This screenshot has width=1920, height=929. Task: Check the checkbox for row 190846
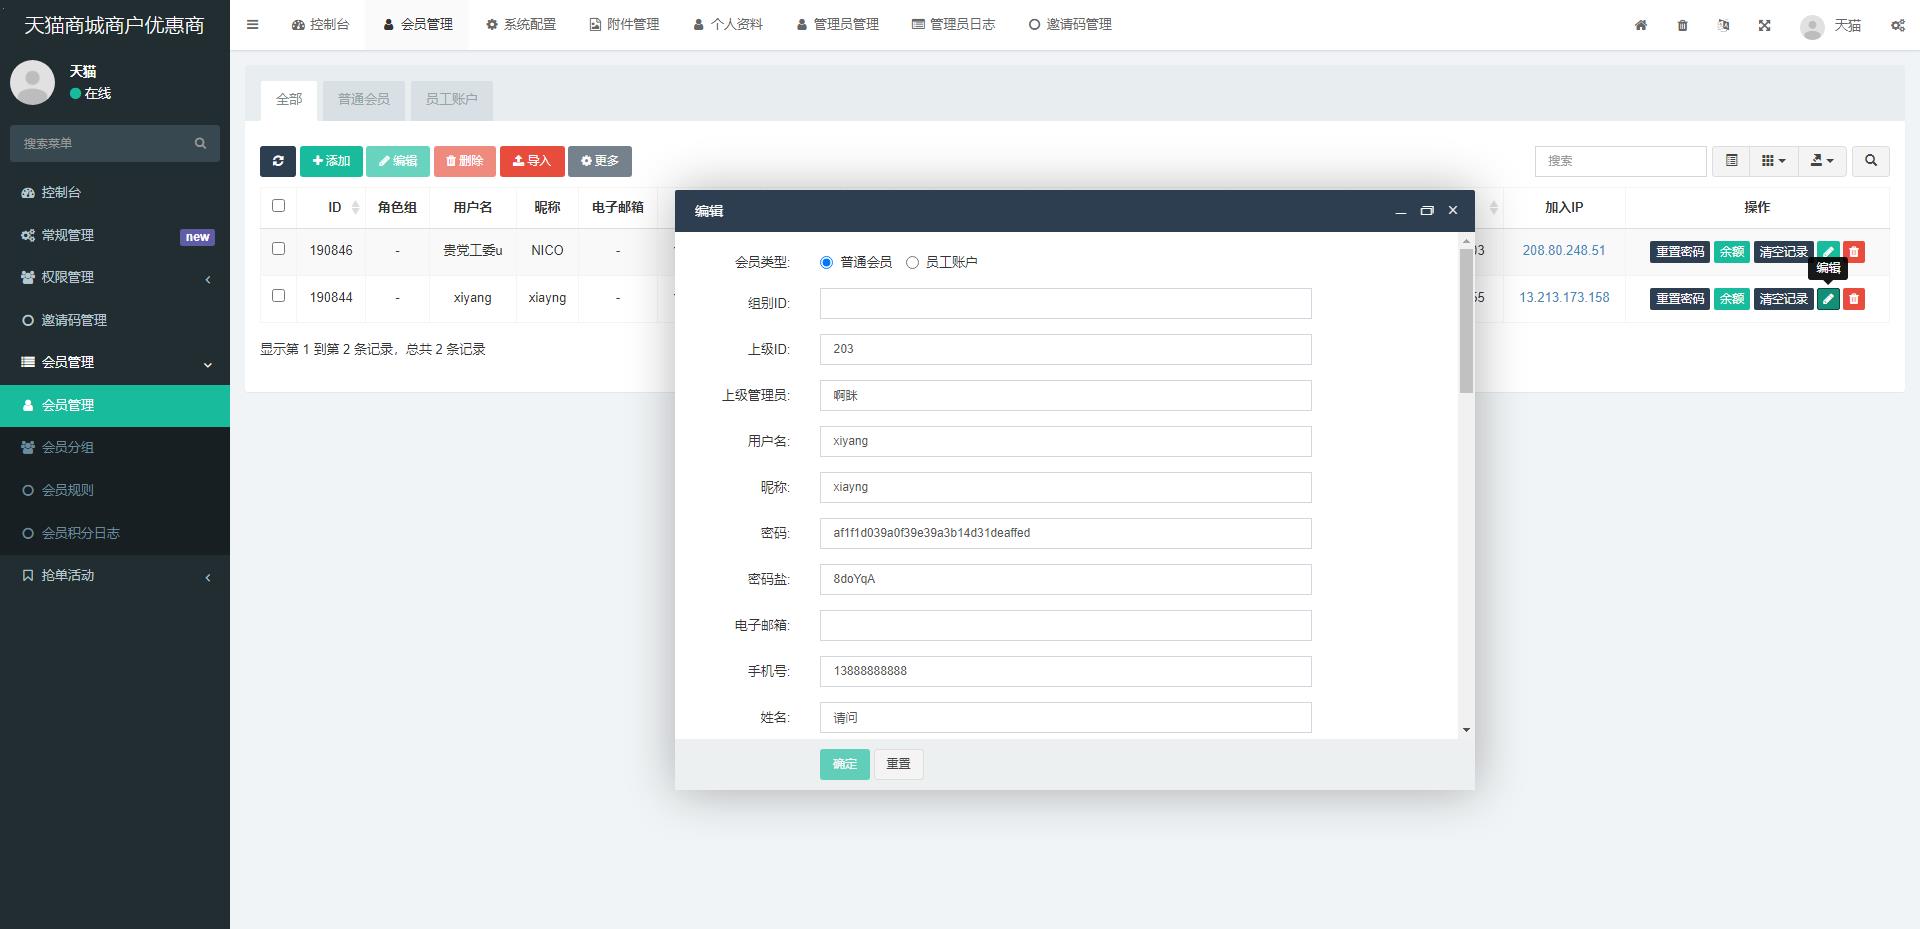click(x=279, y=249)
